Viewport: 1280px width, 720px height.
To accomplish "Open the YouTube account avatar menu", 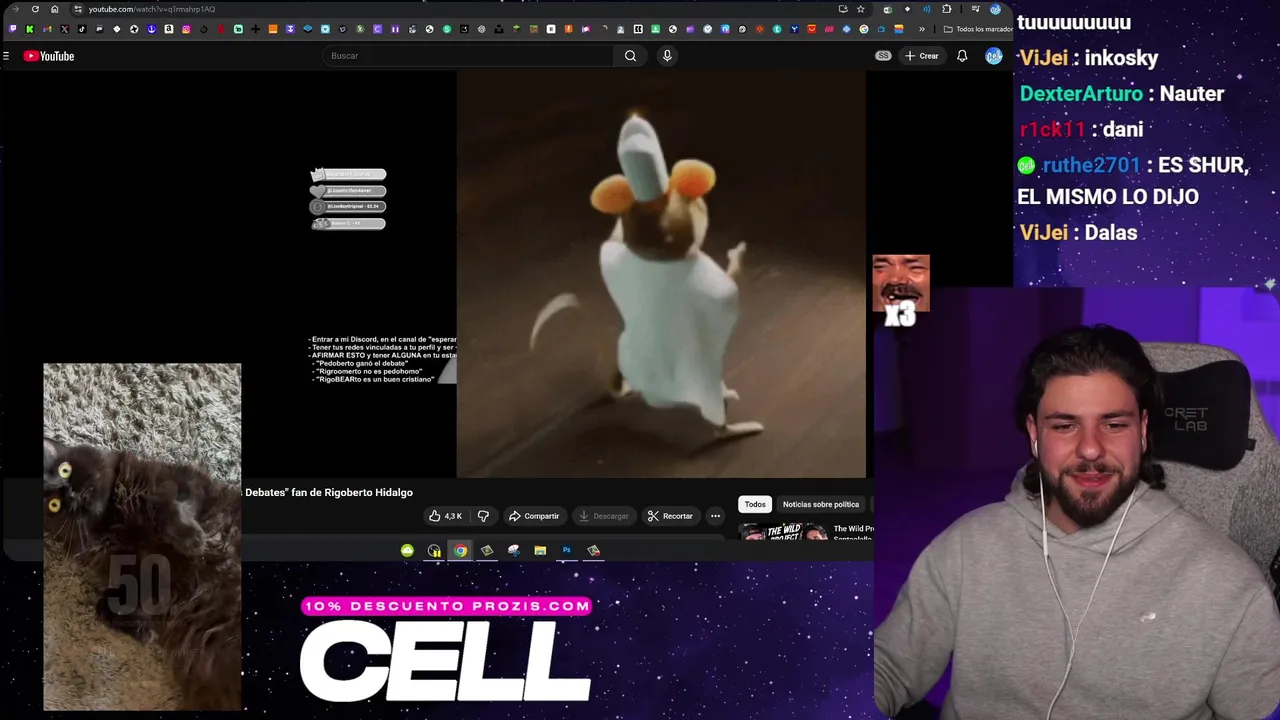I will click(993, 56).
